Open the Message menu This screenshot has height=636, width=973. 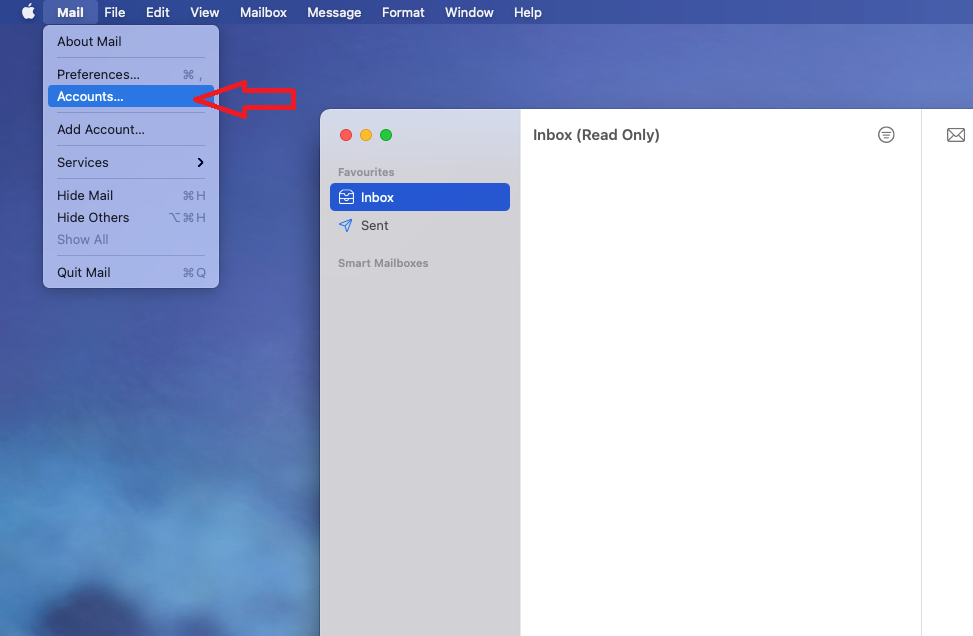[x=334, y=12]
